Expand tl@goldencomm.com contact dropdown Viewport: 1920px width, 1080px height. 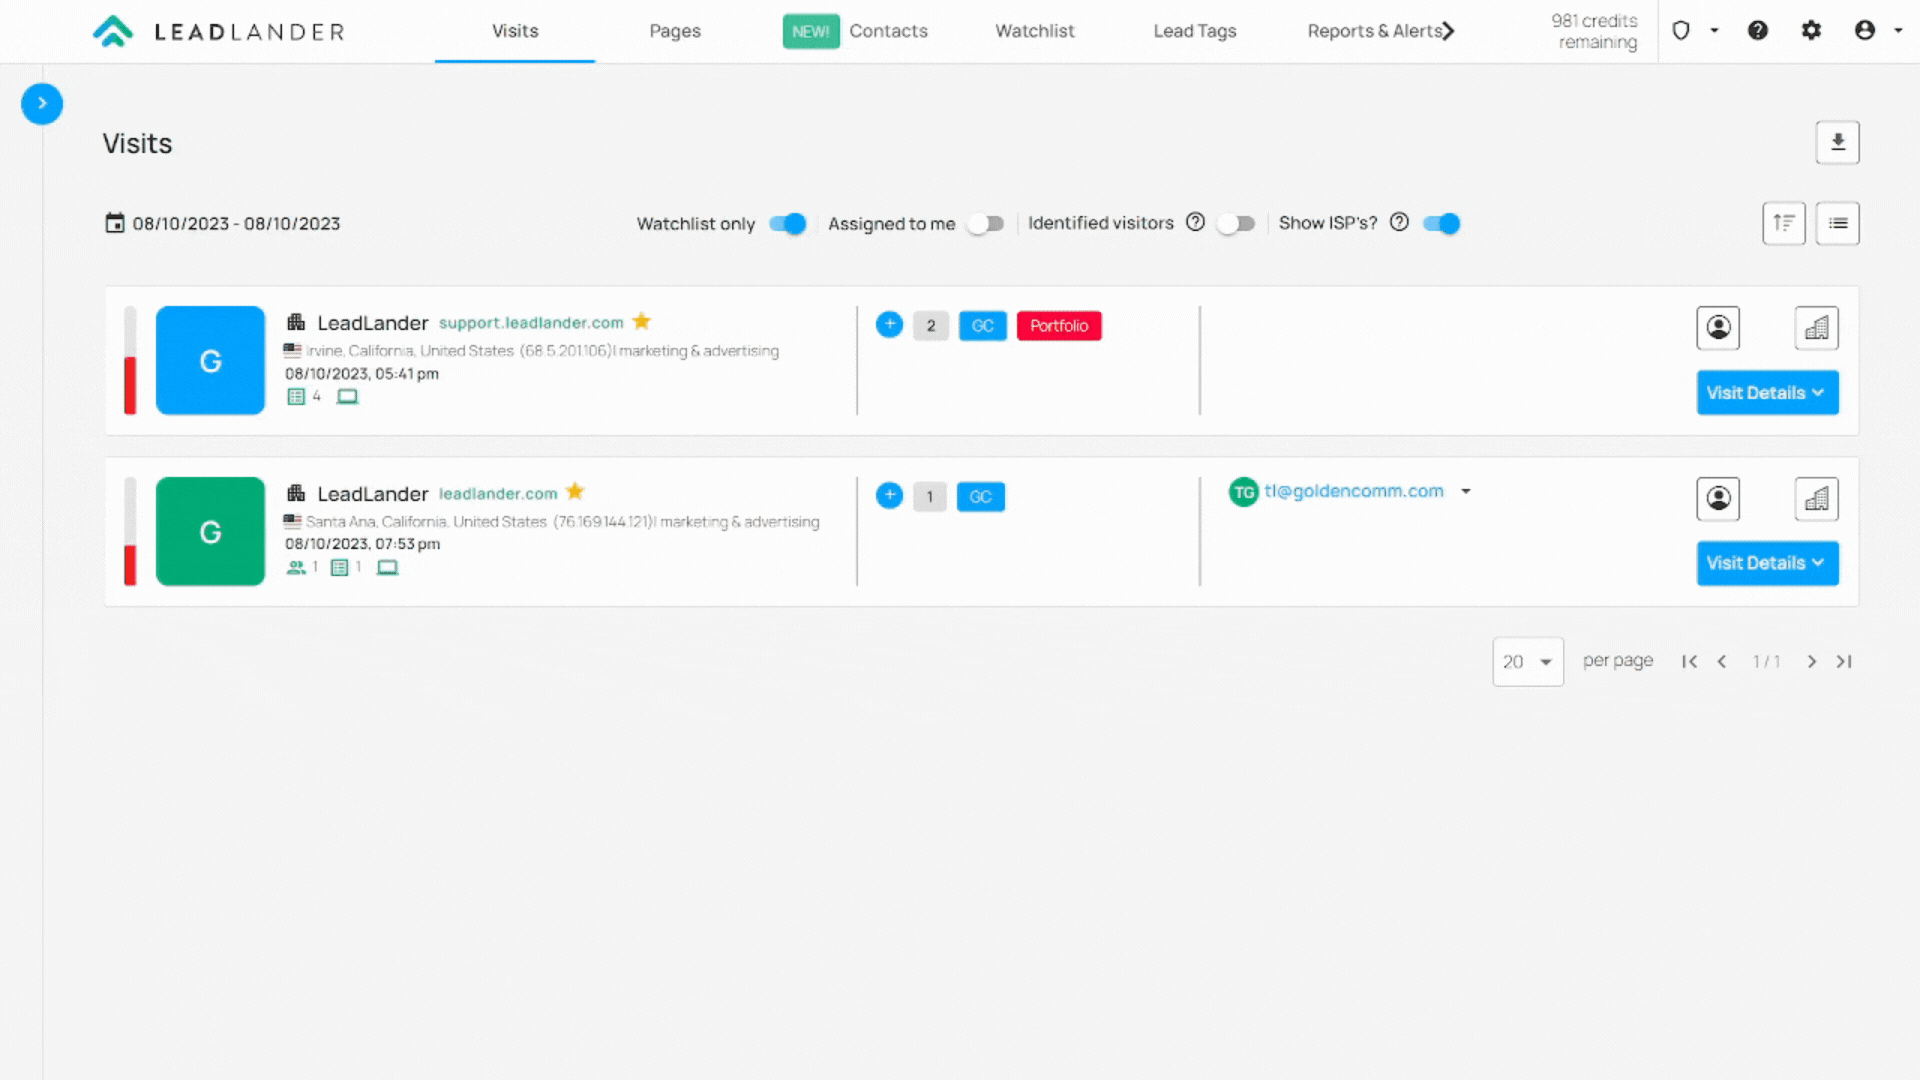click(x=1464, y=491)
